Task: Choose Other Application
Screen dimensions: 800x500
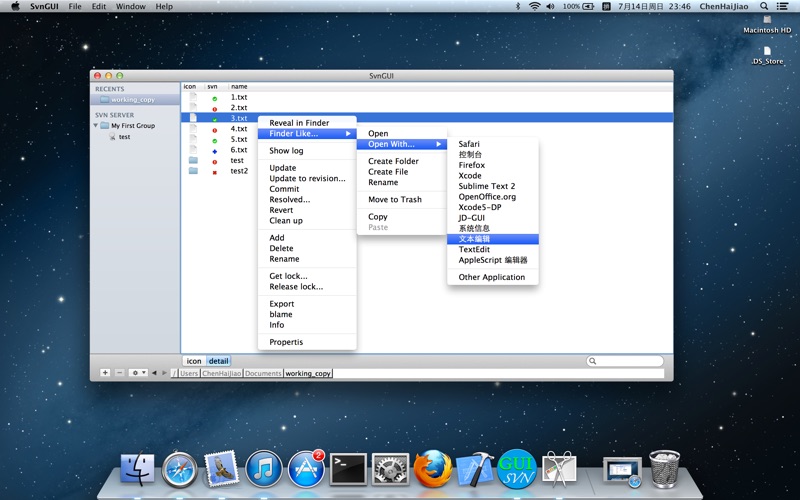Action: pyautogui.click(x=493, y=277)
